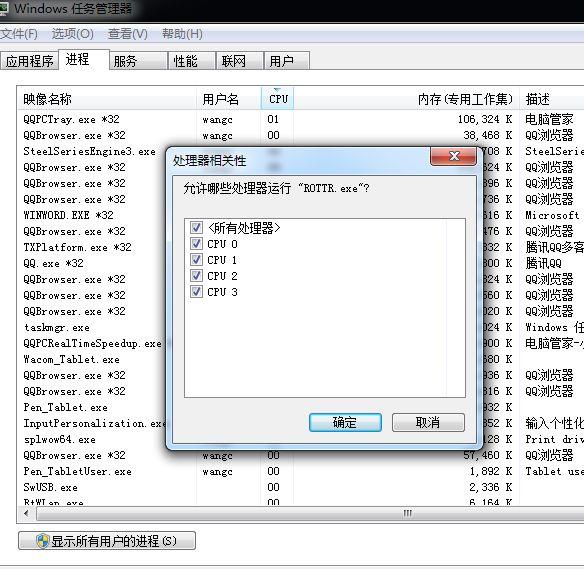This screenshot has height=569, width=584.
Task: Close the 处理器相关性 dialog
Action: click(x=453, y=156)
